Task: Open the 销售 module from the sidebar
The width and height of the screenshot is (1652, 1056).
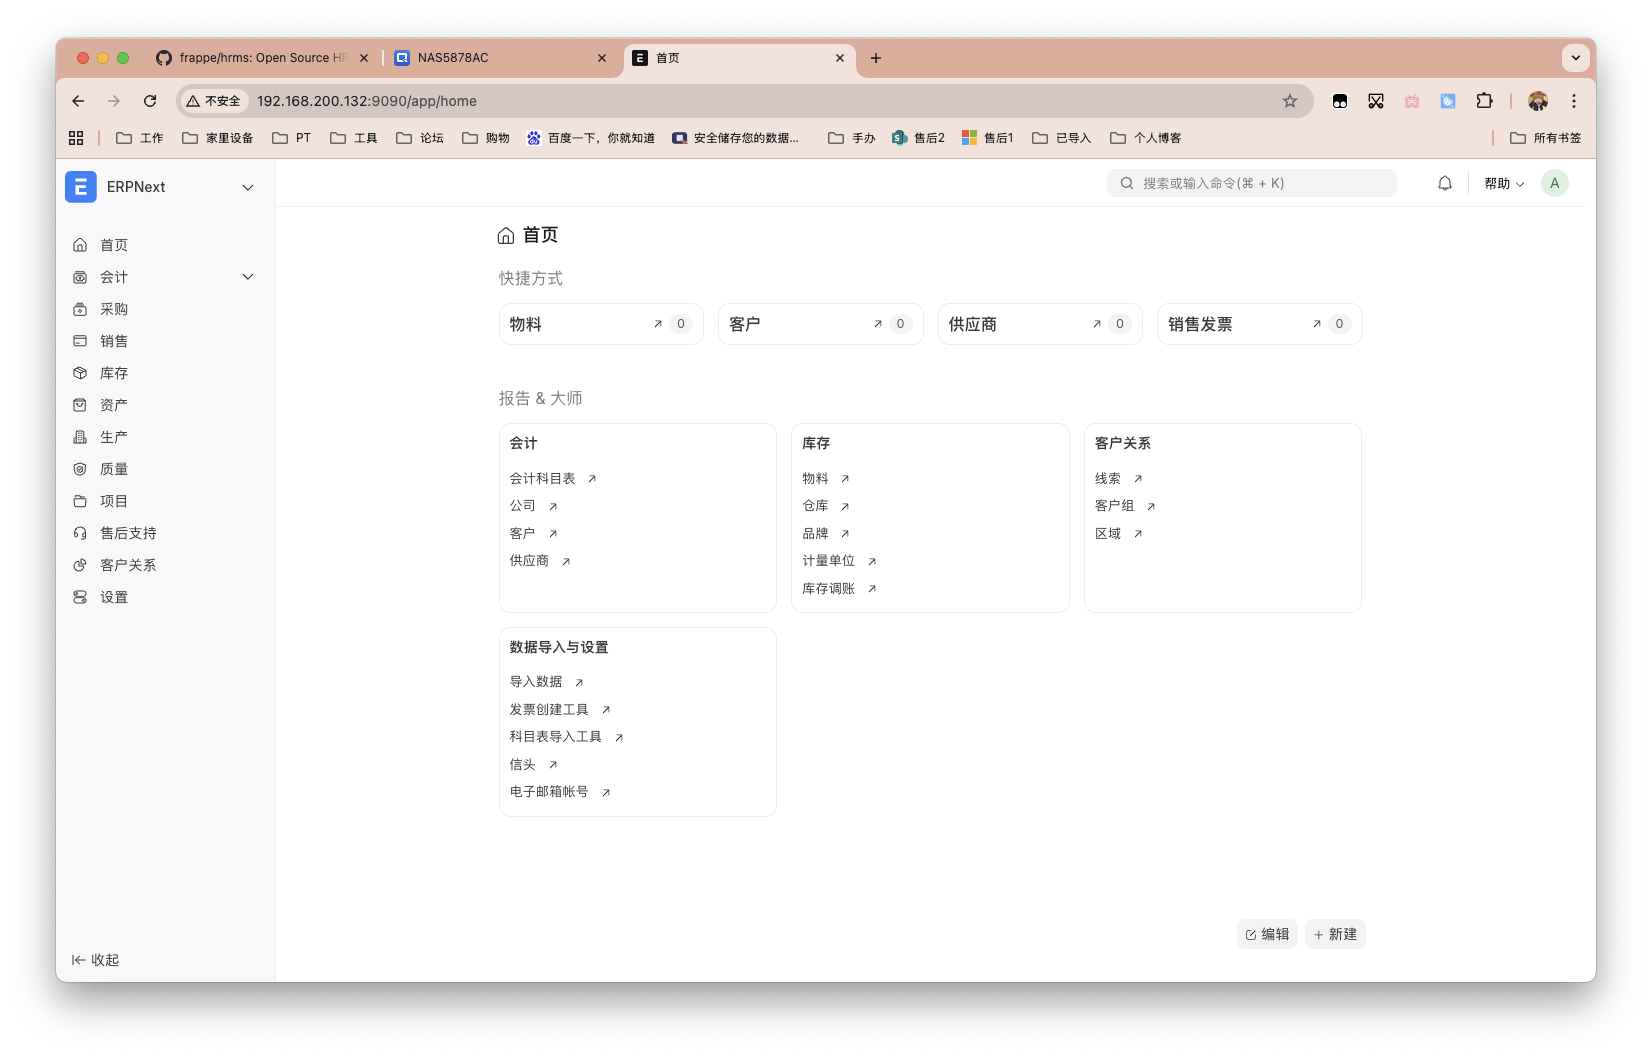Action: point(113,341)
